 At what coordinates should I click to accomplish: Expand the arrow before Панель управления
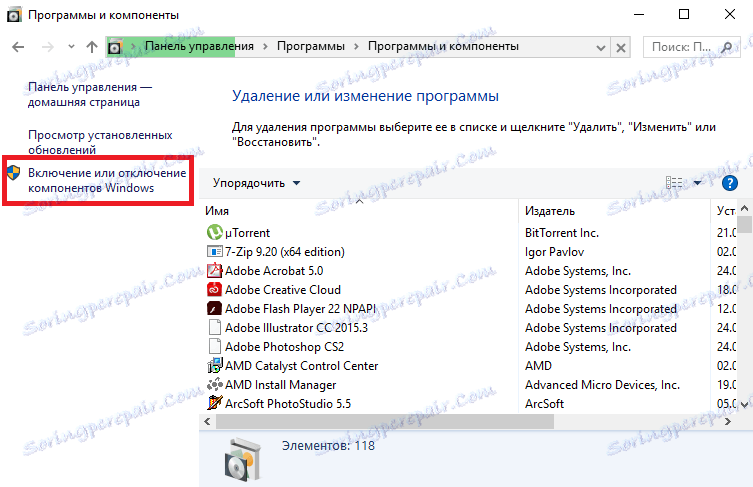134,47
